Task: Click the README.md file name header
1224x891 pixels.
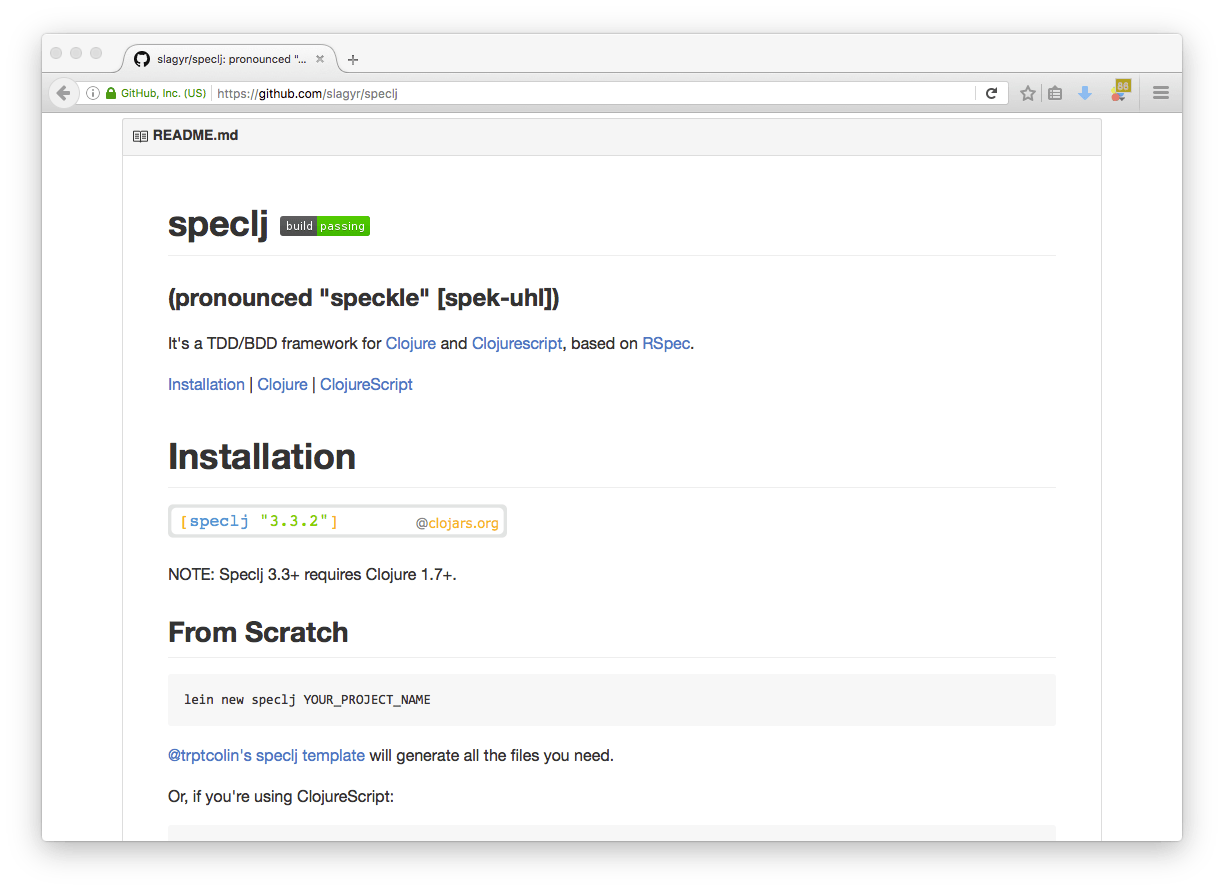Action: [195, 135]
